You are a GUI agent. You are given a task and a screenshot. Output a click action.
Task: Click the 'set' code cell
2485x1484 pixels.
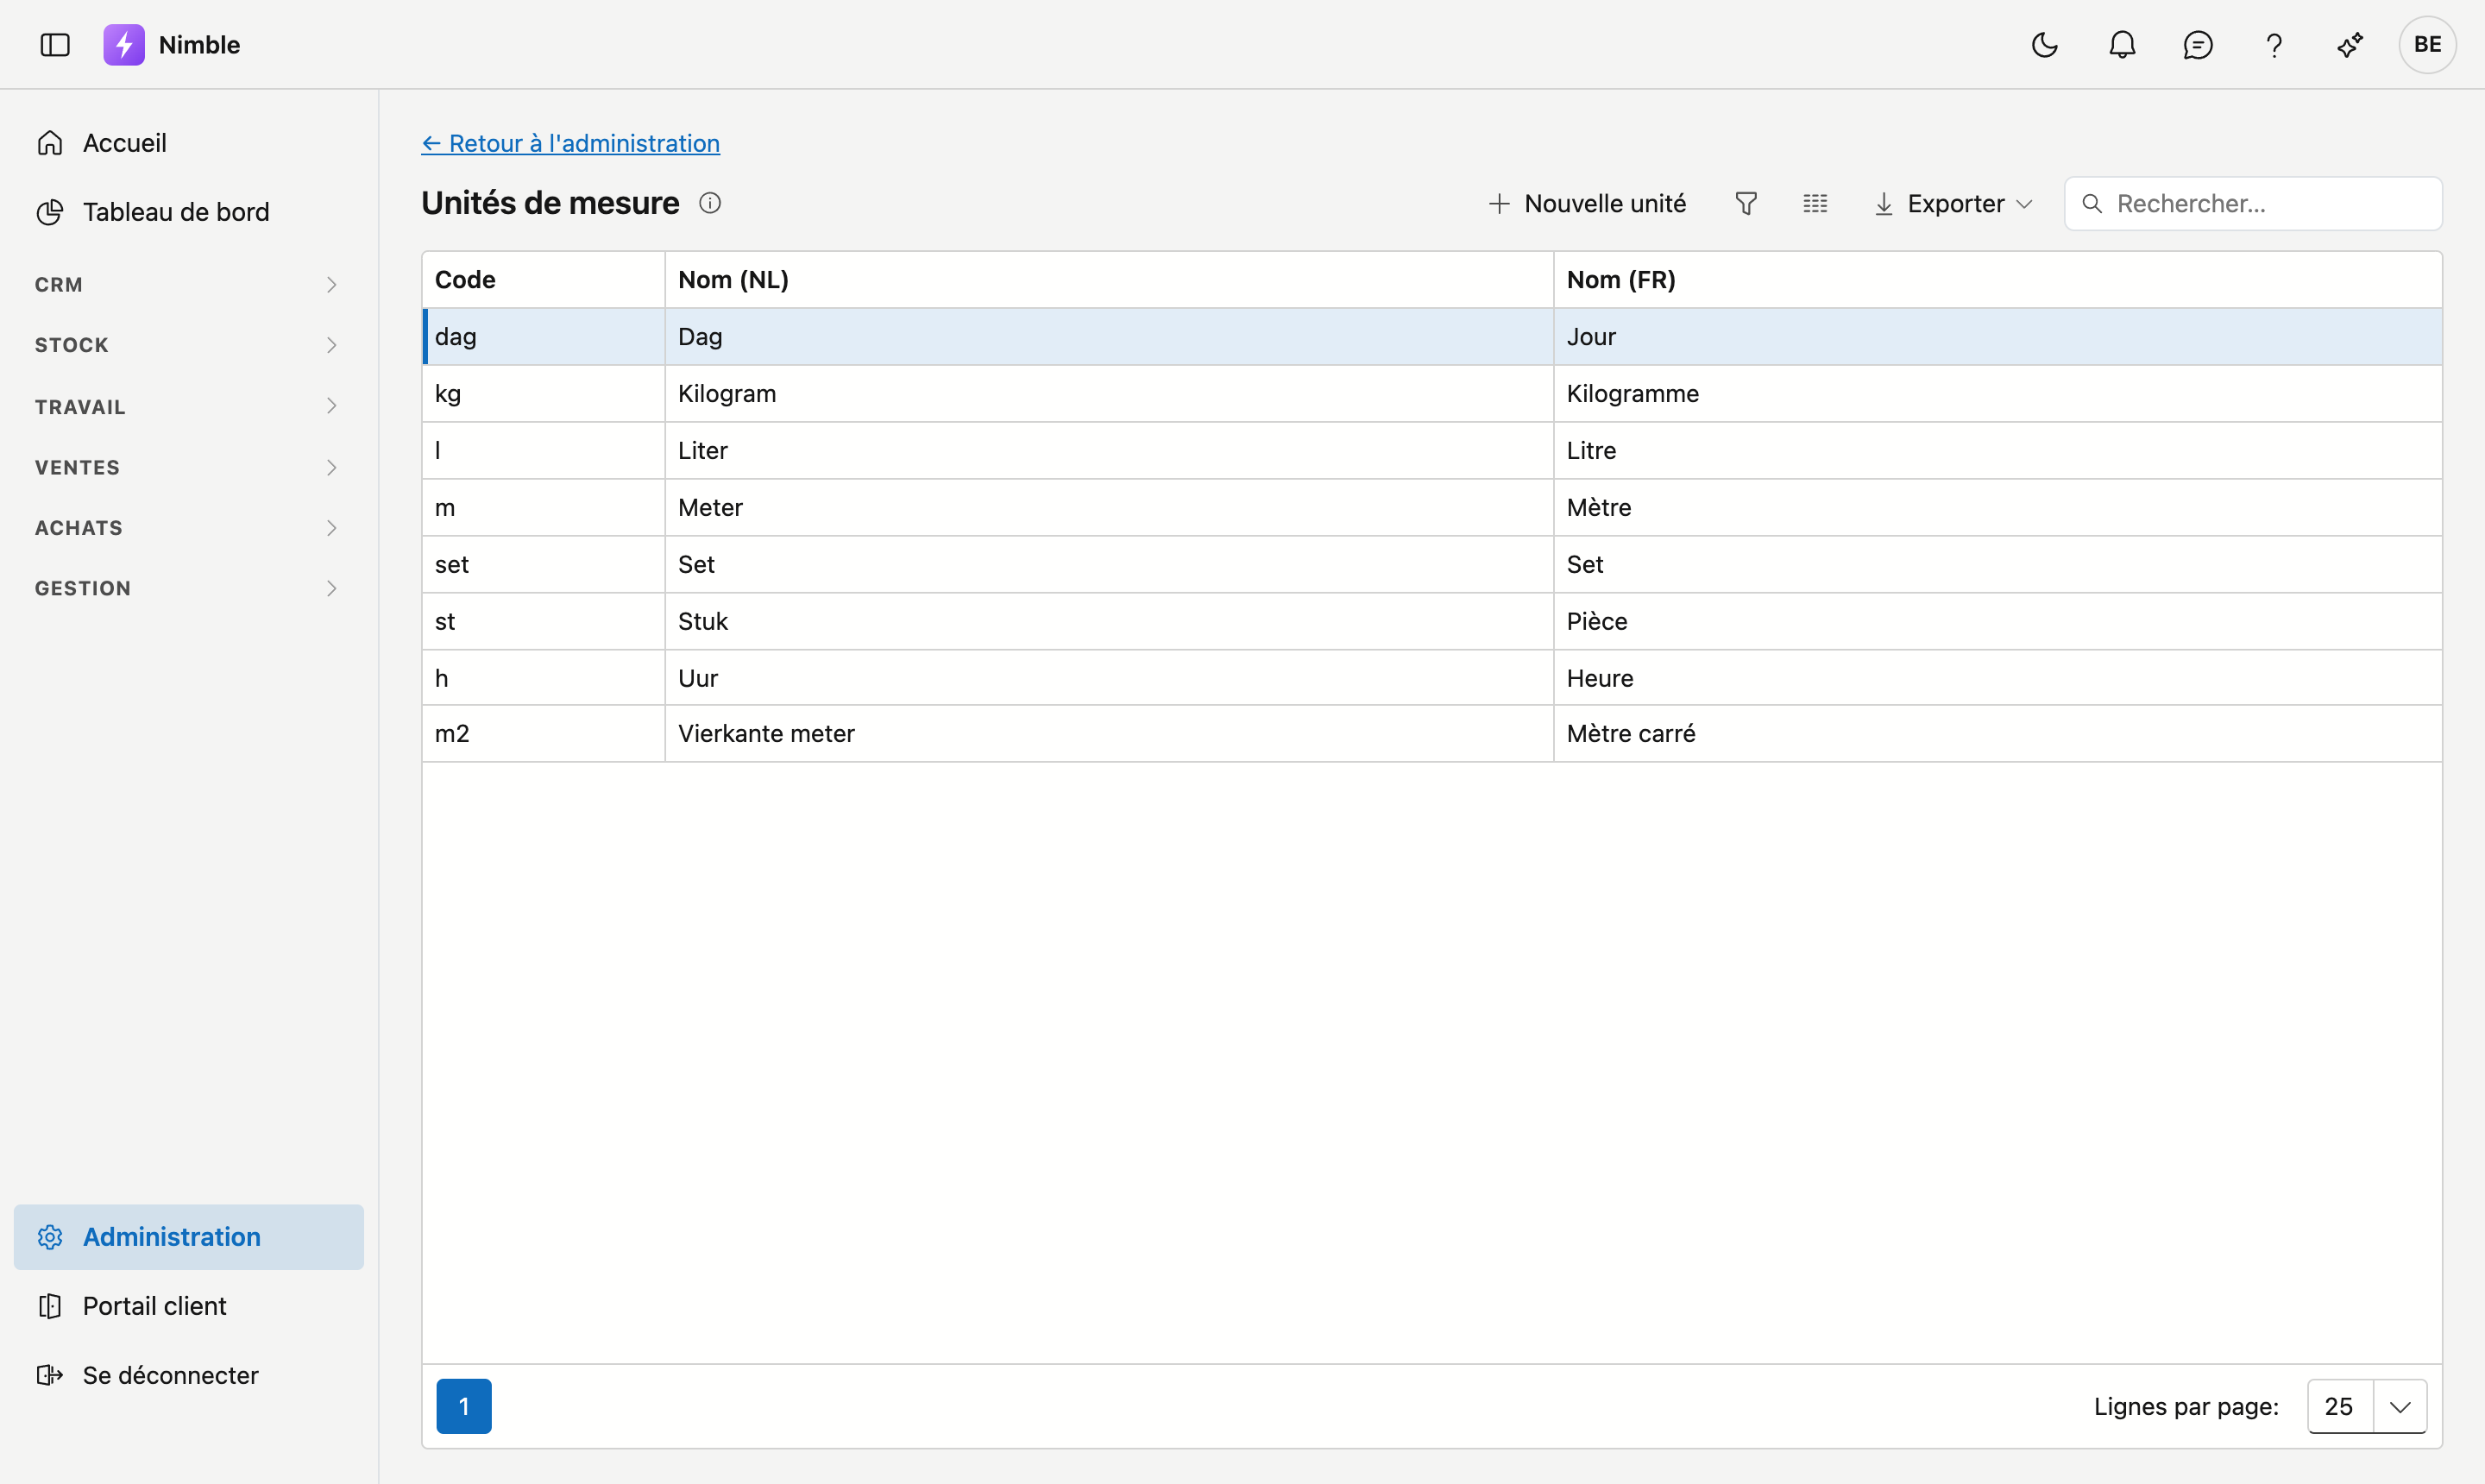click(544, 565)
